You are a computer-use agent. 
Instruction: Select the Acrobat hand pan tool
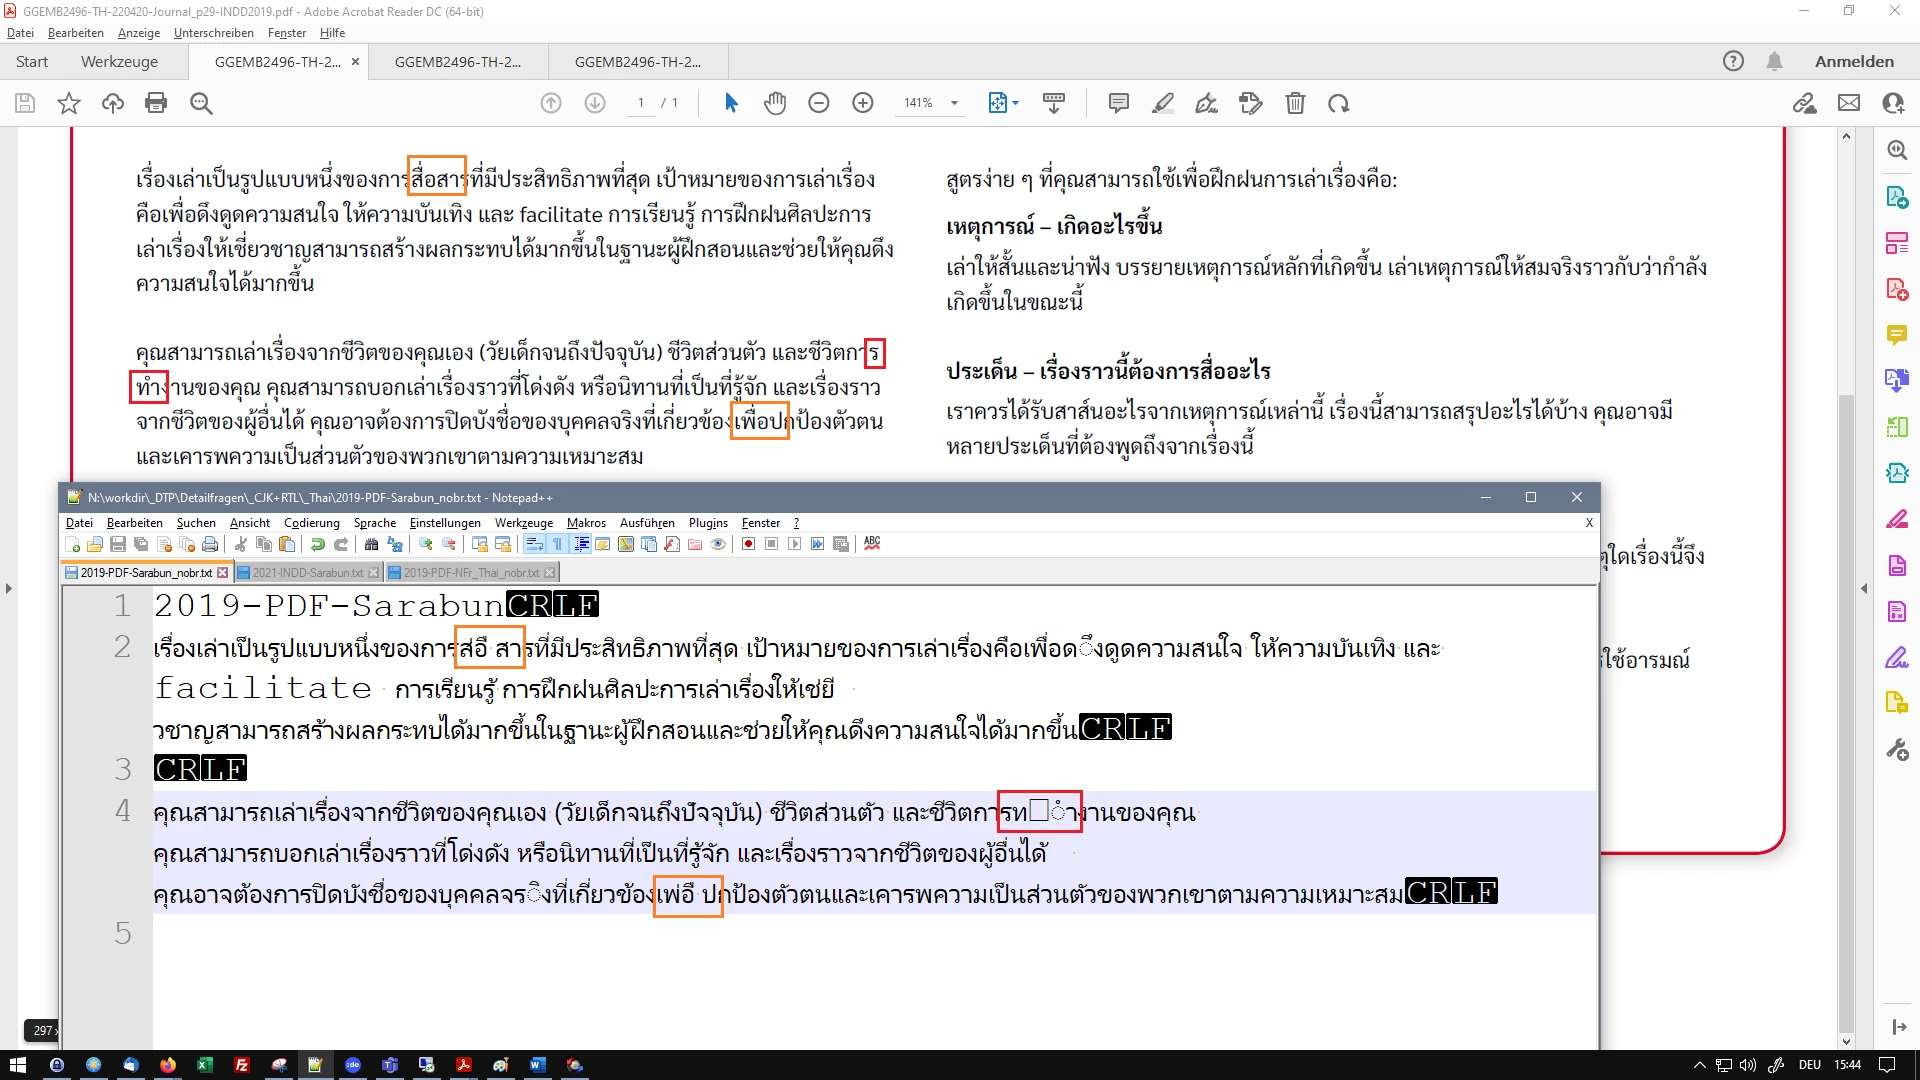click(775, 103)
